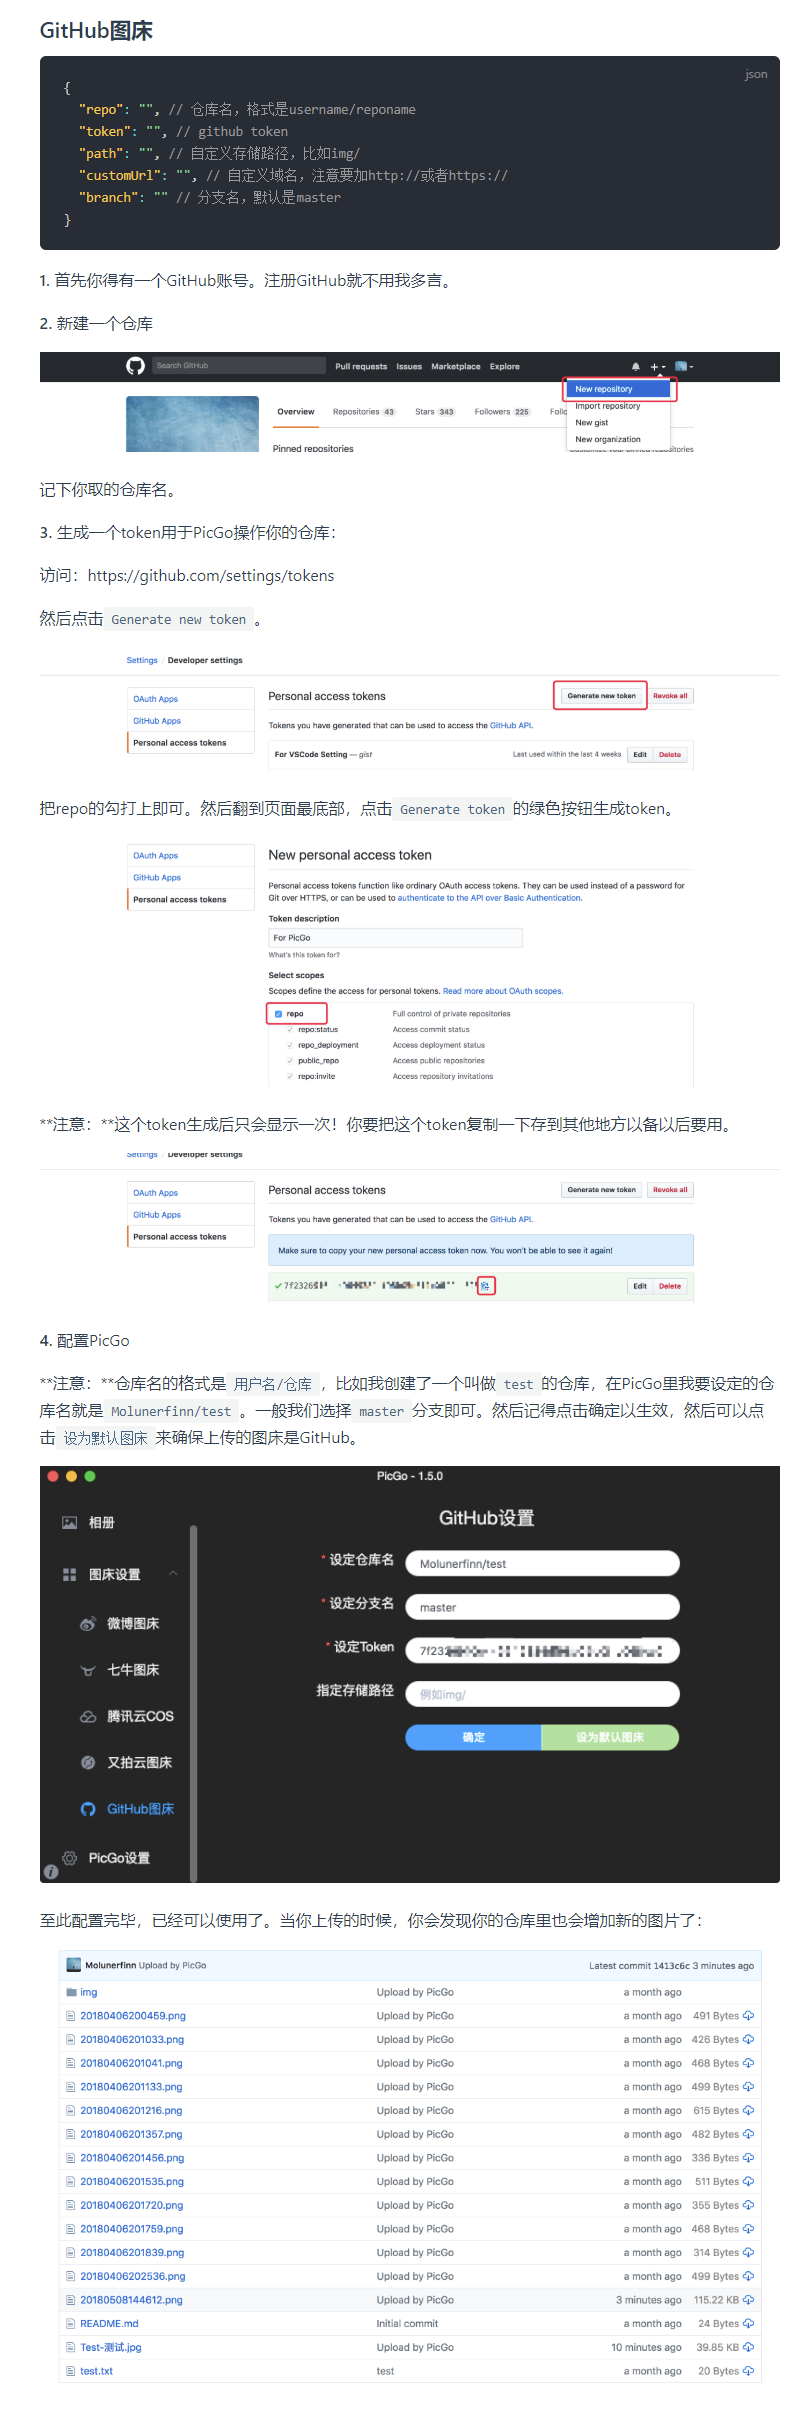
Task: Choose New gist from the dropdown
Action: click(592, 423)
